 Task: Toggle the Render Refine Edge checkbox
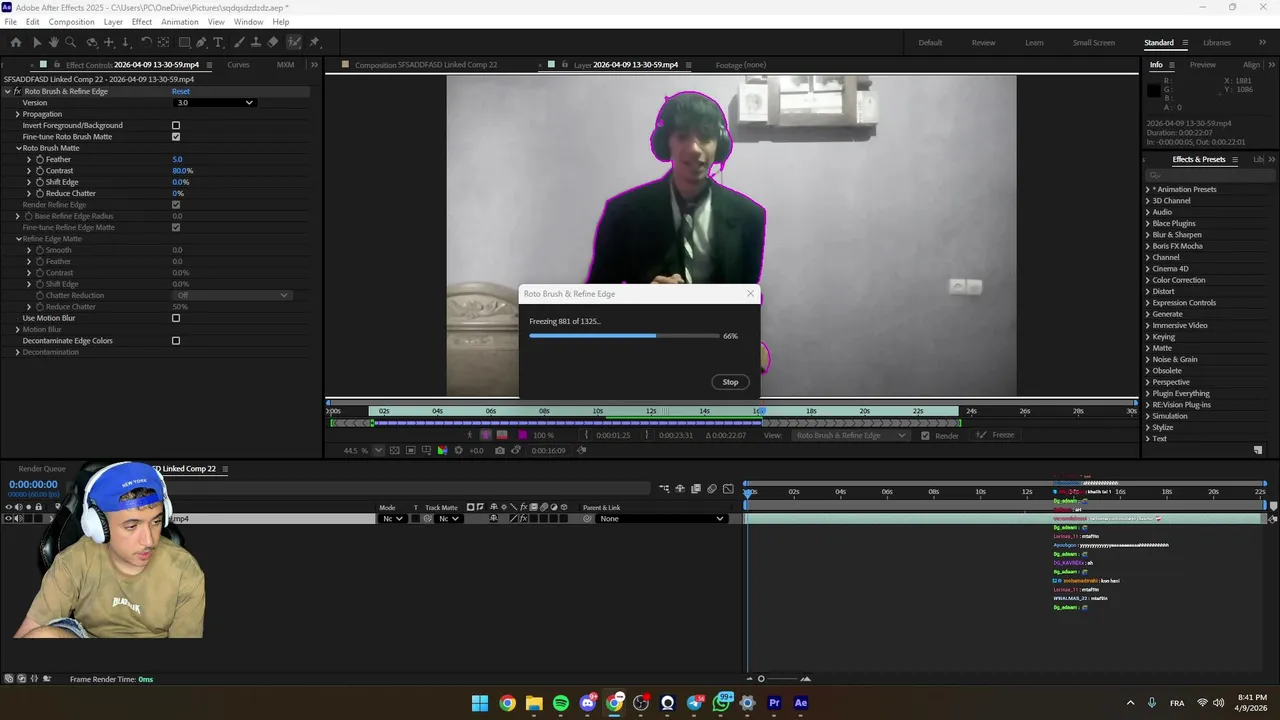pos(176,205)
